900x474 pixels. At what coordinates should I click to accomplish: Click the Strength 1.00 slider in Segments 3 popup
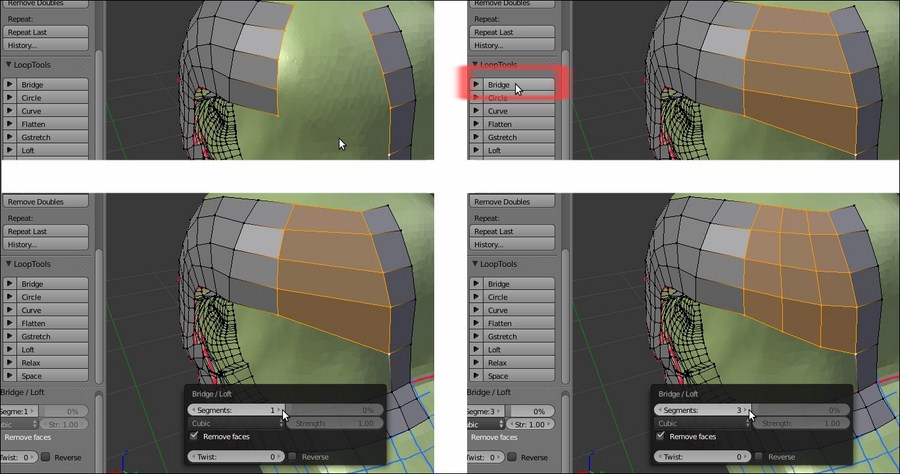801,424
